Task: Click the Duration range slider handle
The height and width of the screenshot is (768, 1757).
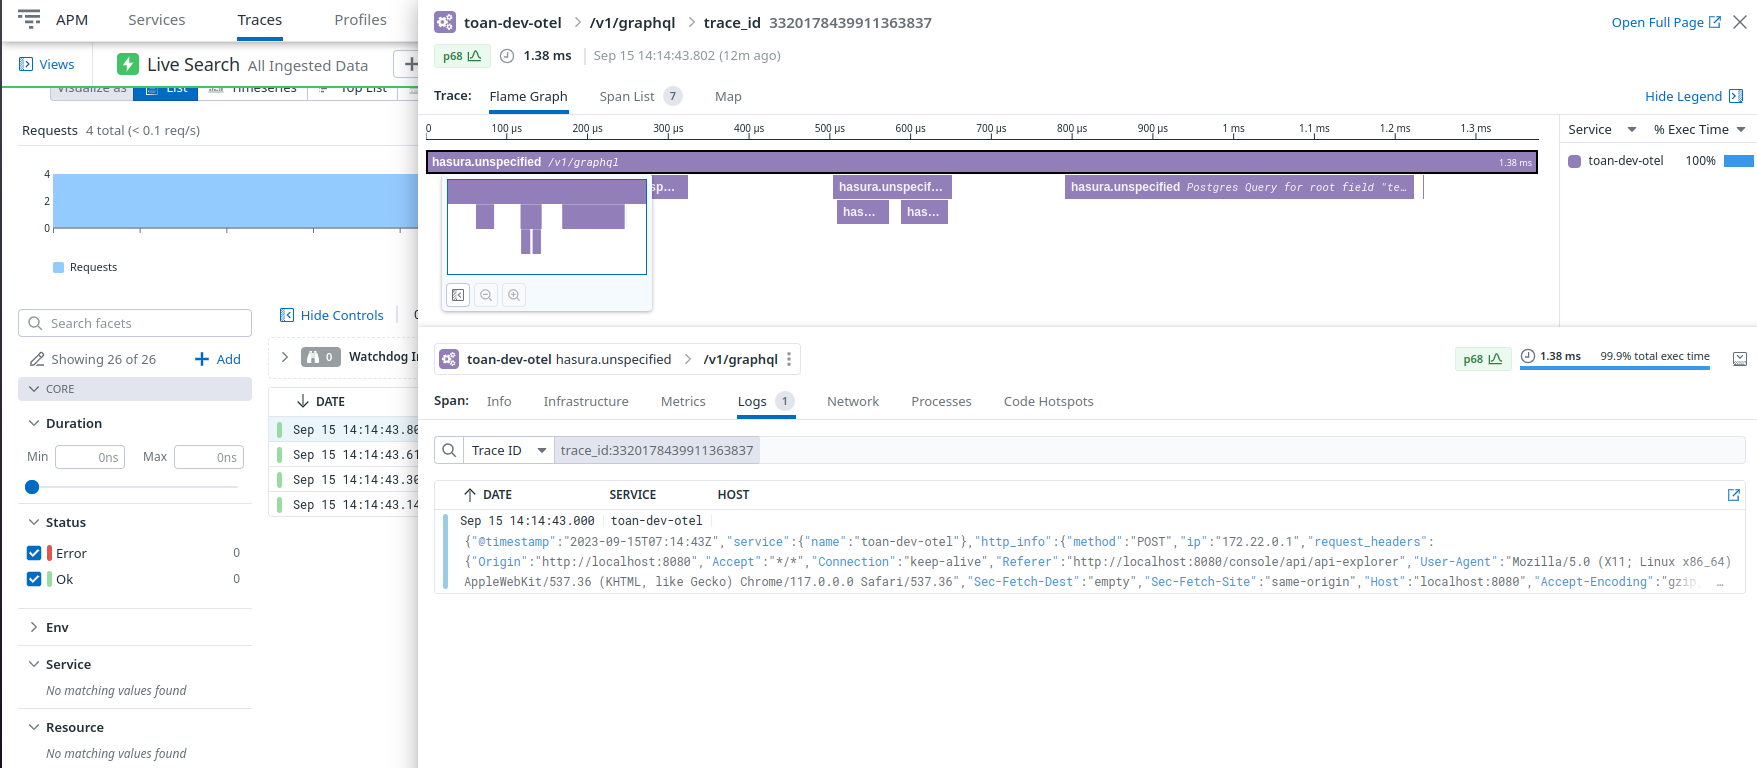Action: [x=32, y=487]
